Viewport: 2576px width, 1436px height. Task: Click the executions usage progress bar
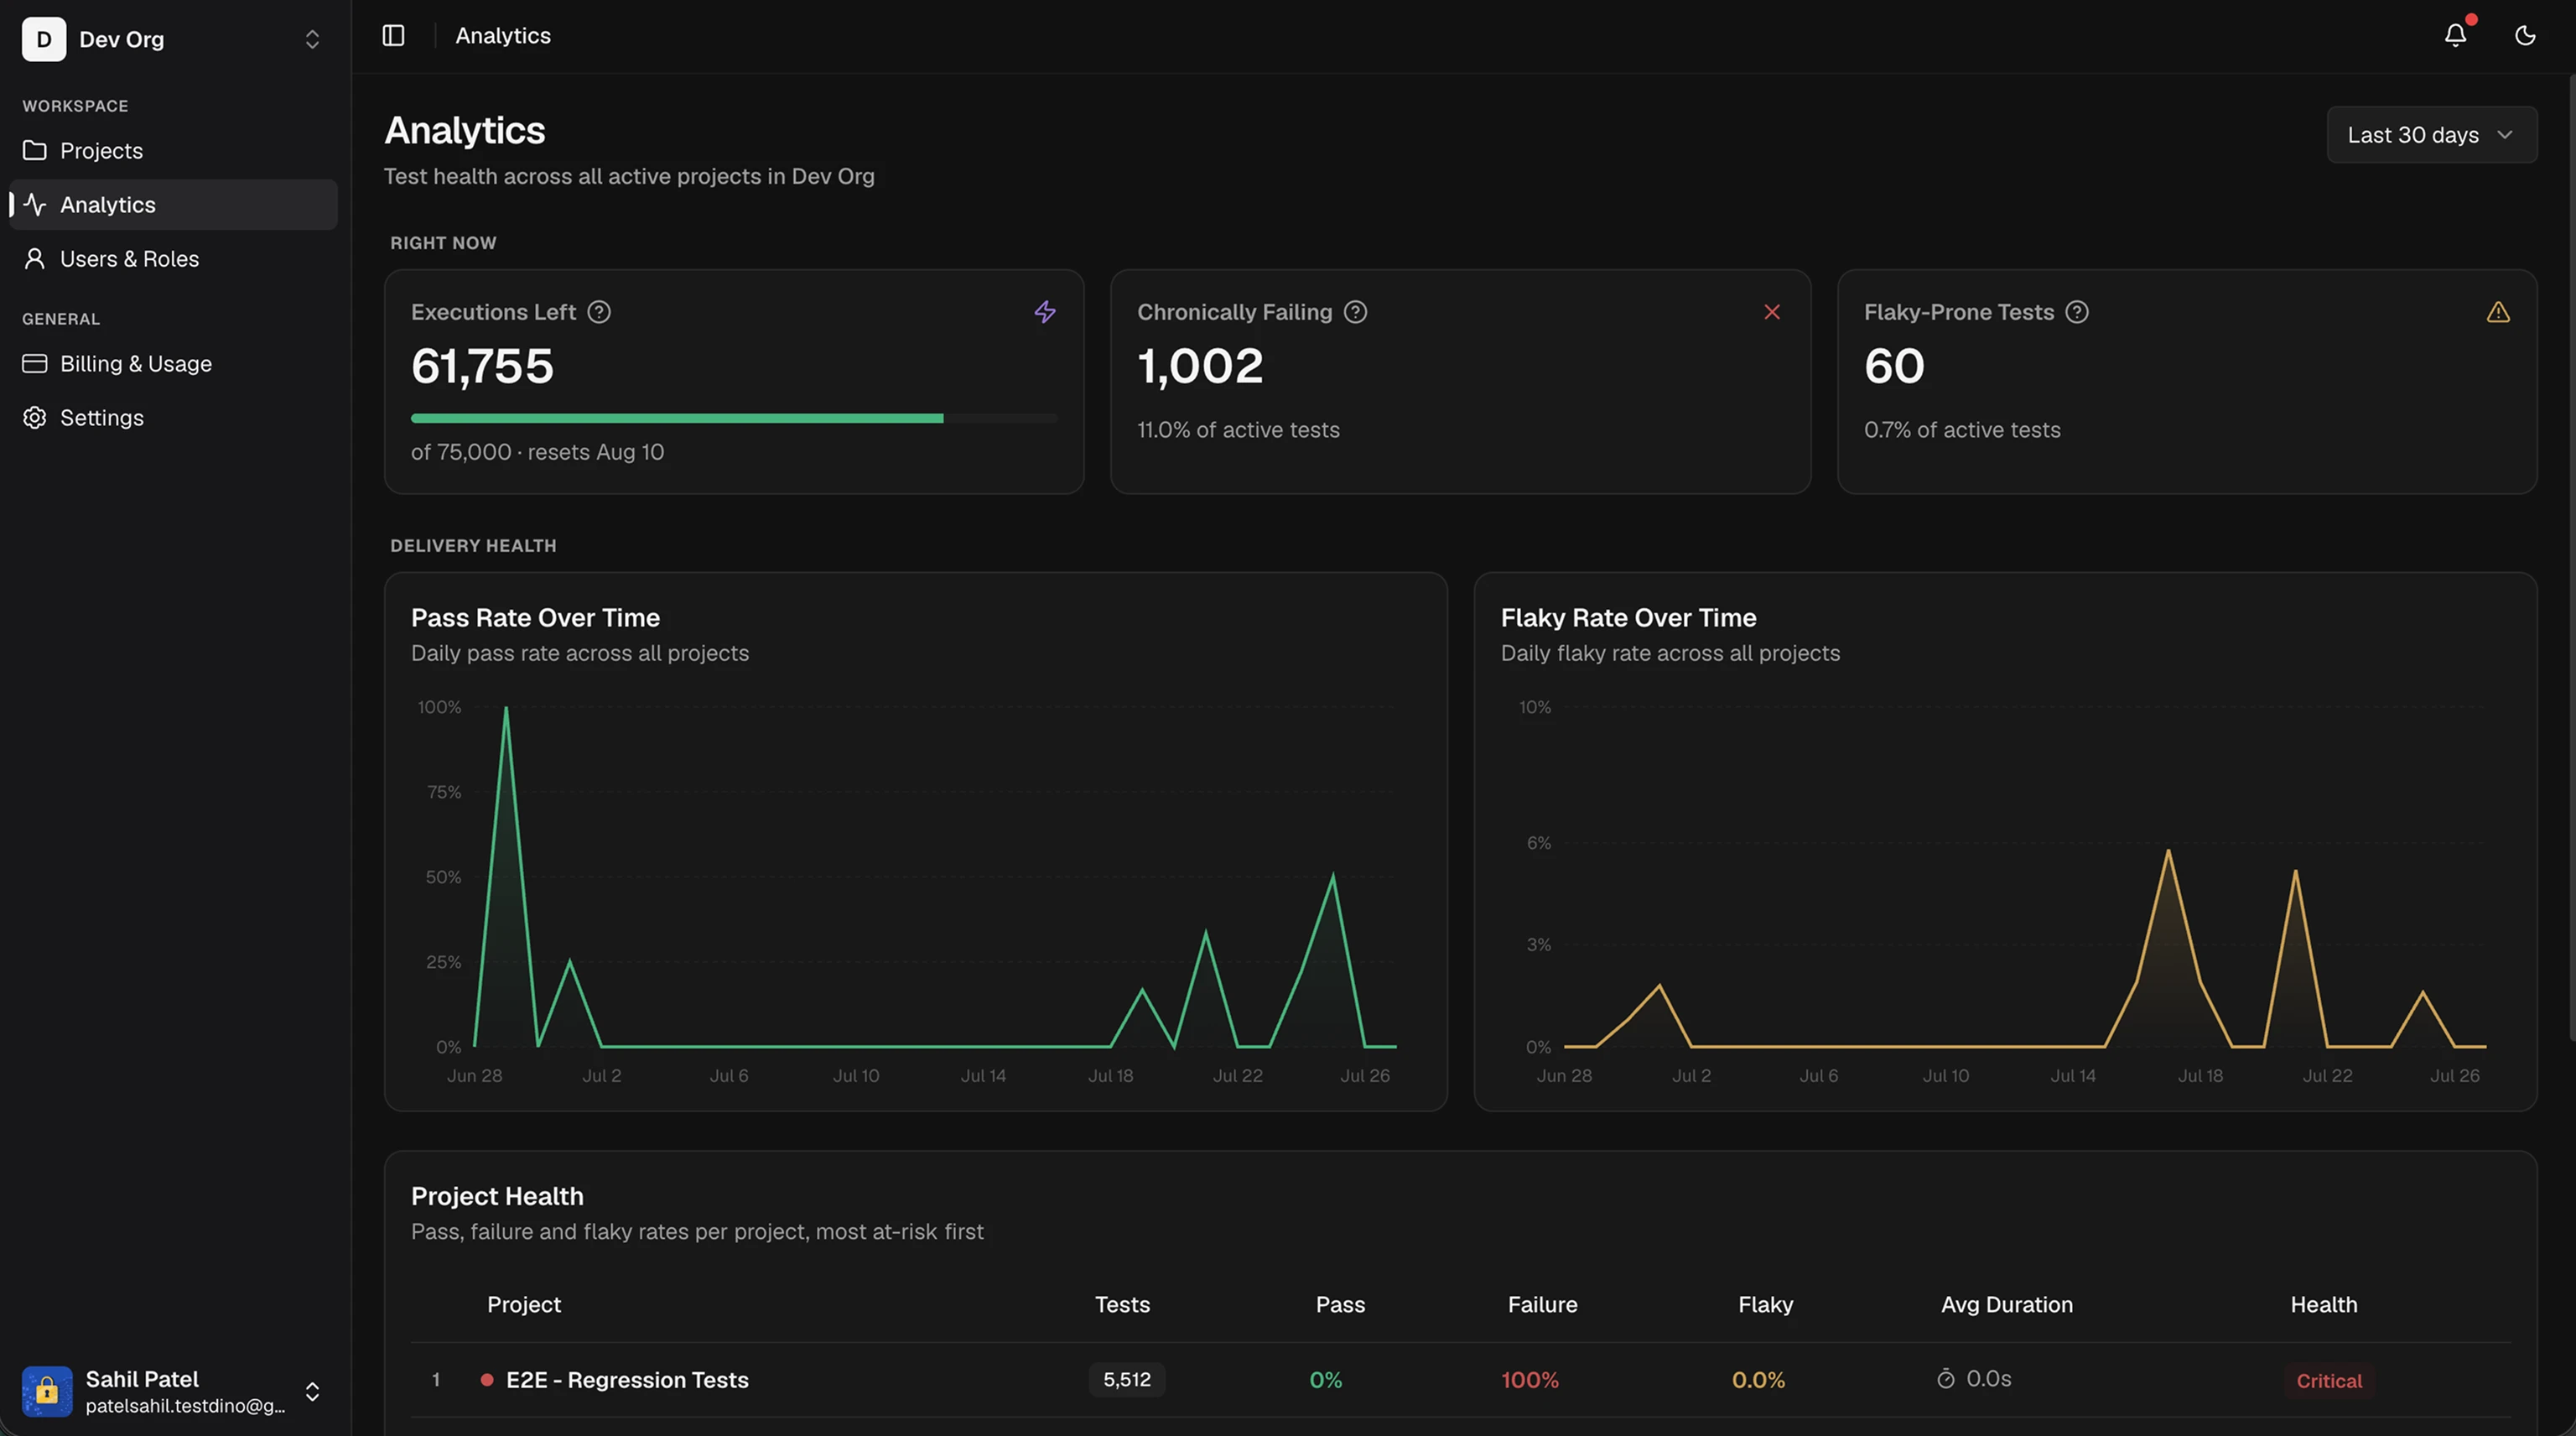[x=733, y=418]
